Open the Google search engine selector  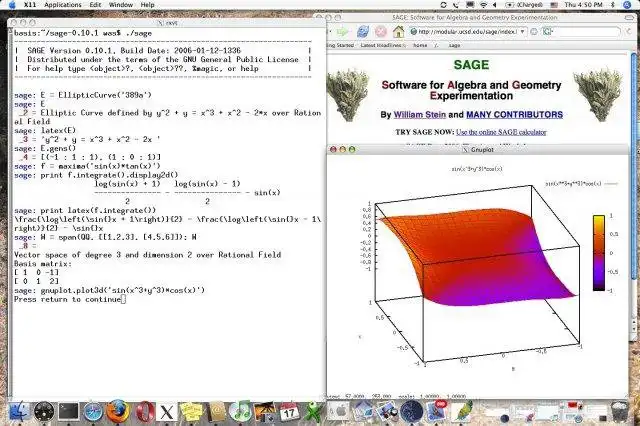[x=547, y=31]
